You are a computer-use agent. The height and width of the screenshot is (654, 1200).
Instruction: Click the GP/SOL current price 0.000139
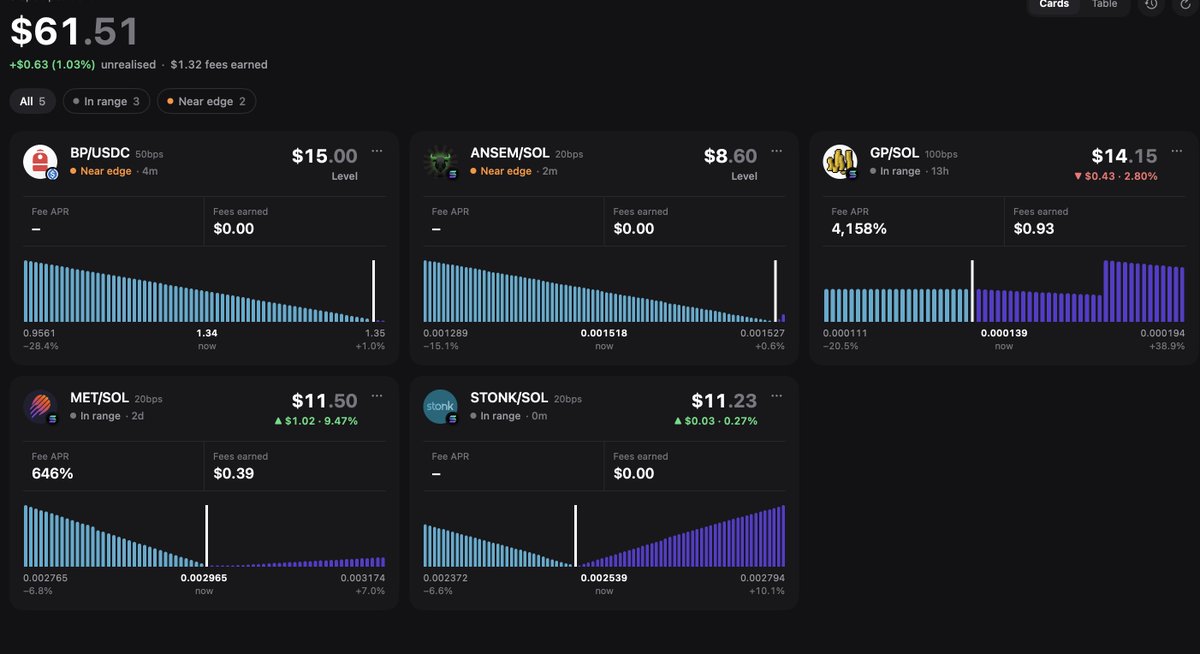coord(1004,333)
